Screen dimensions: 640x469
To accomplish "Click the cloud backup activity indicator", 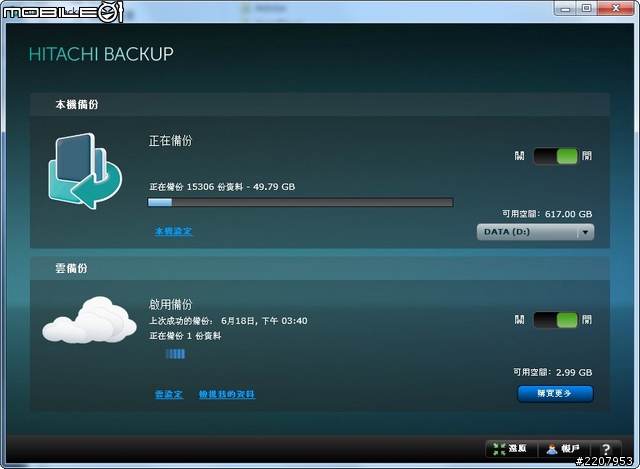I will [x=175, y=354].
